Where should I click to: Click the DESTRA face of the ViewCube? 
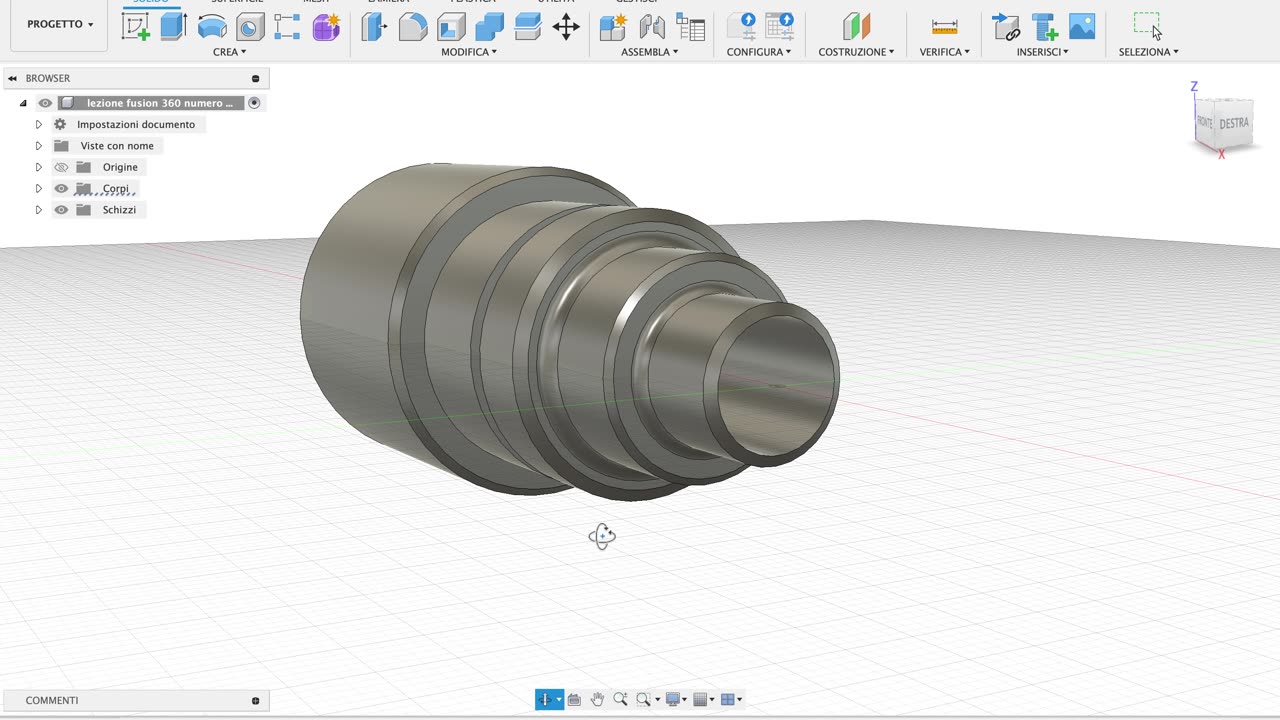(1234, 123)
